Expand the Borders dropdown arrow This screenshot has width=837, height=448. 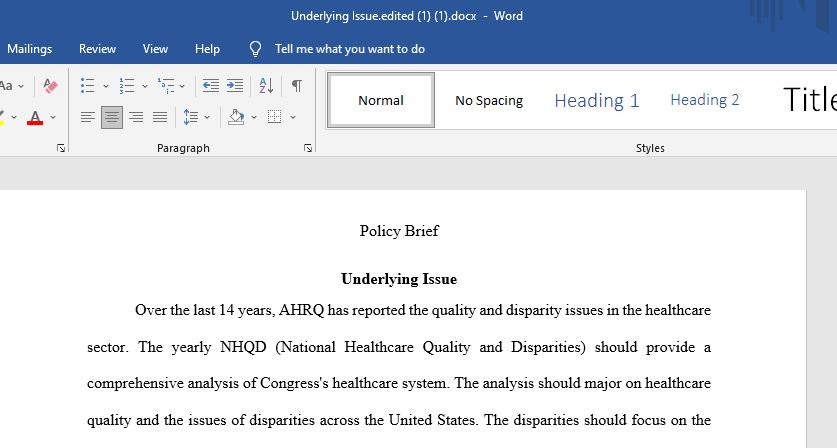(293, 117)
